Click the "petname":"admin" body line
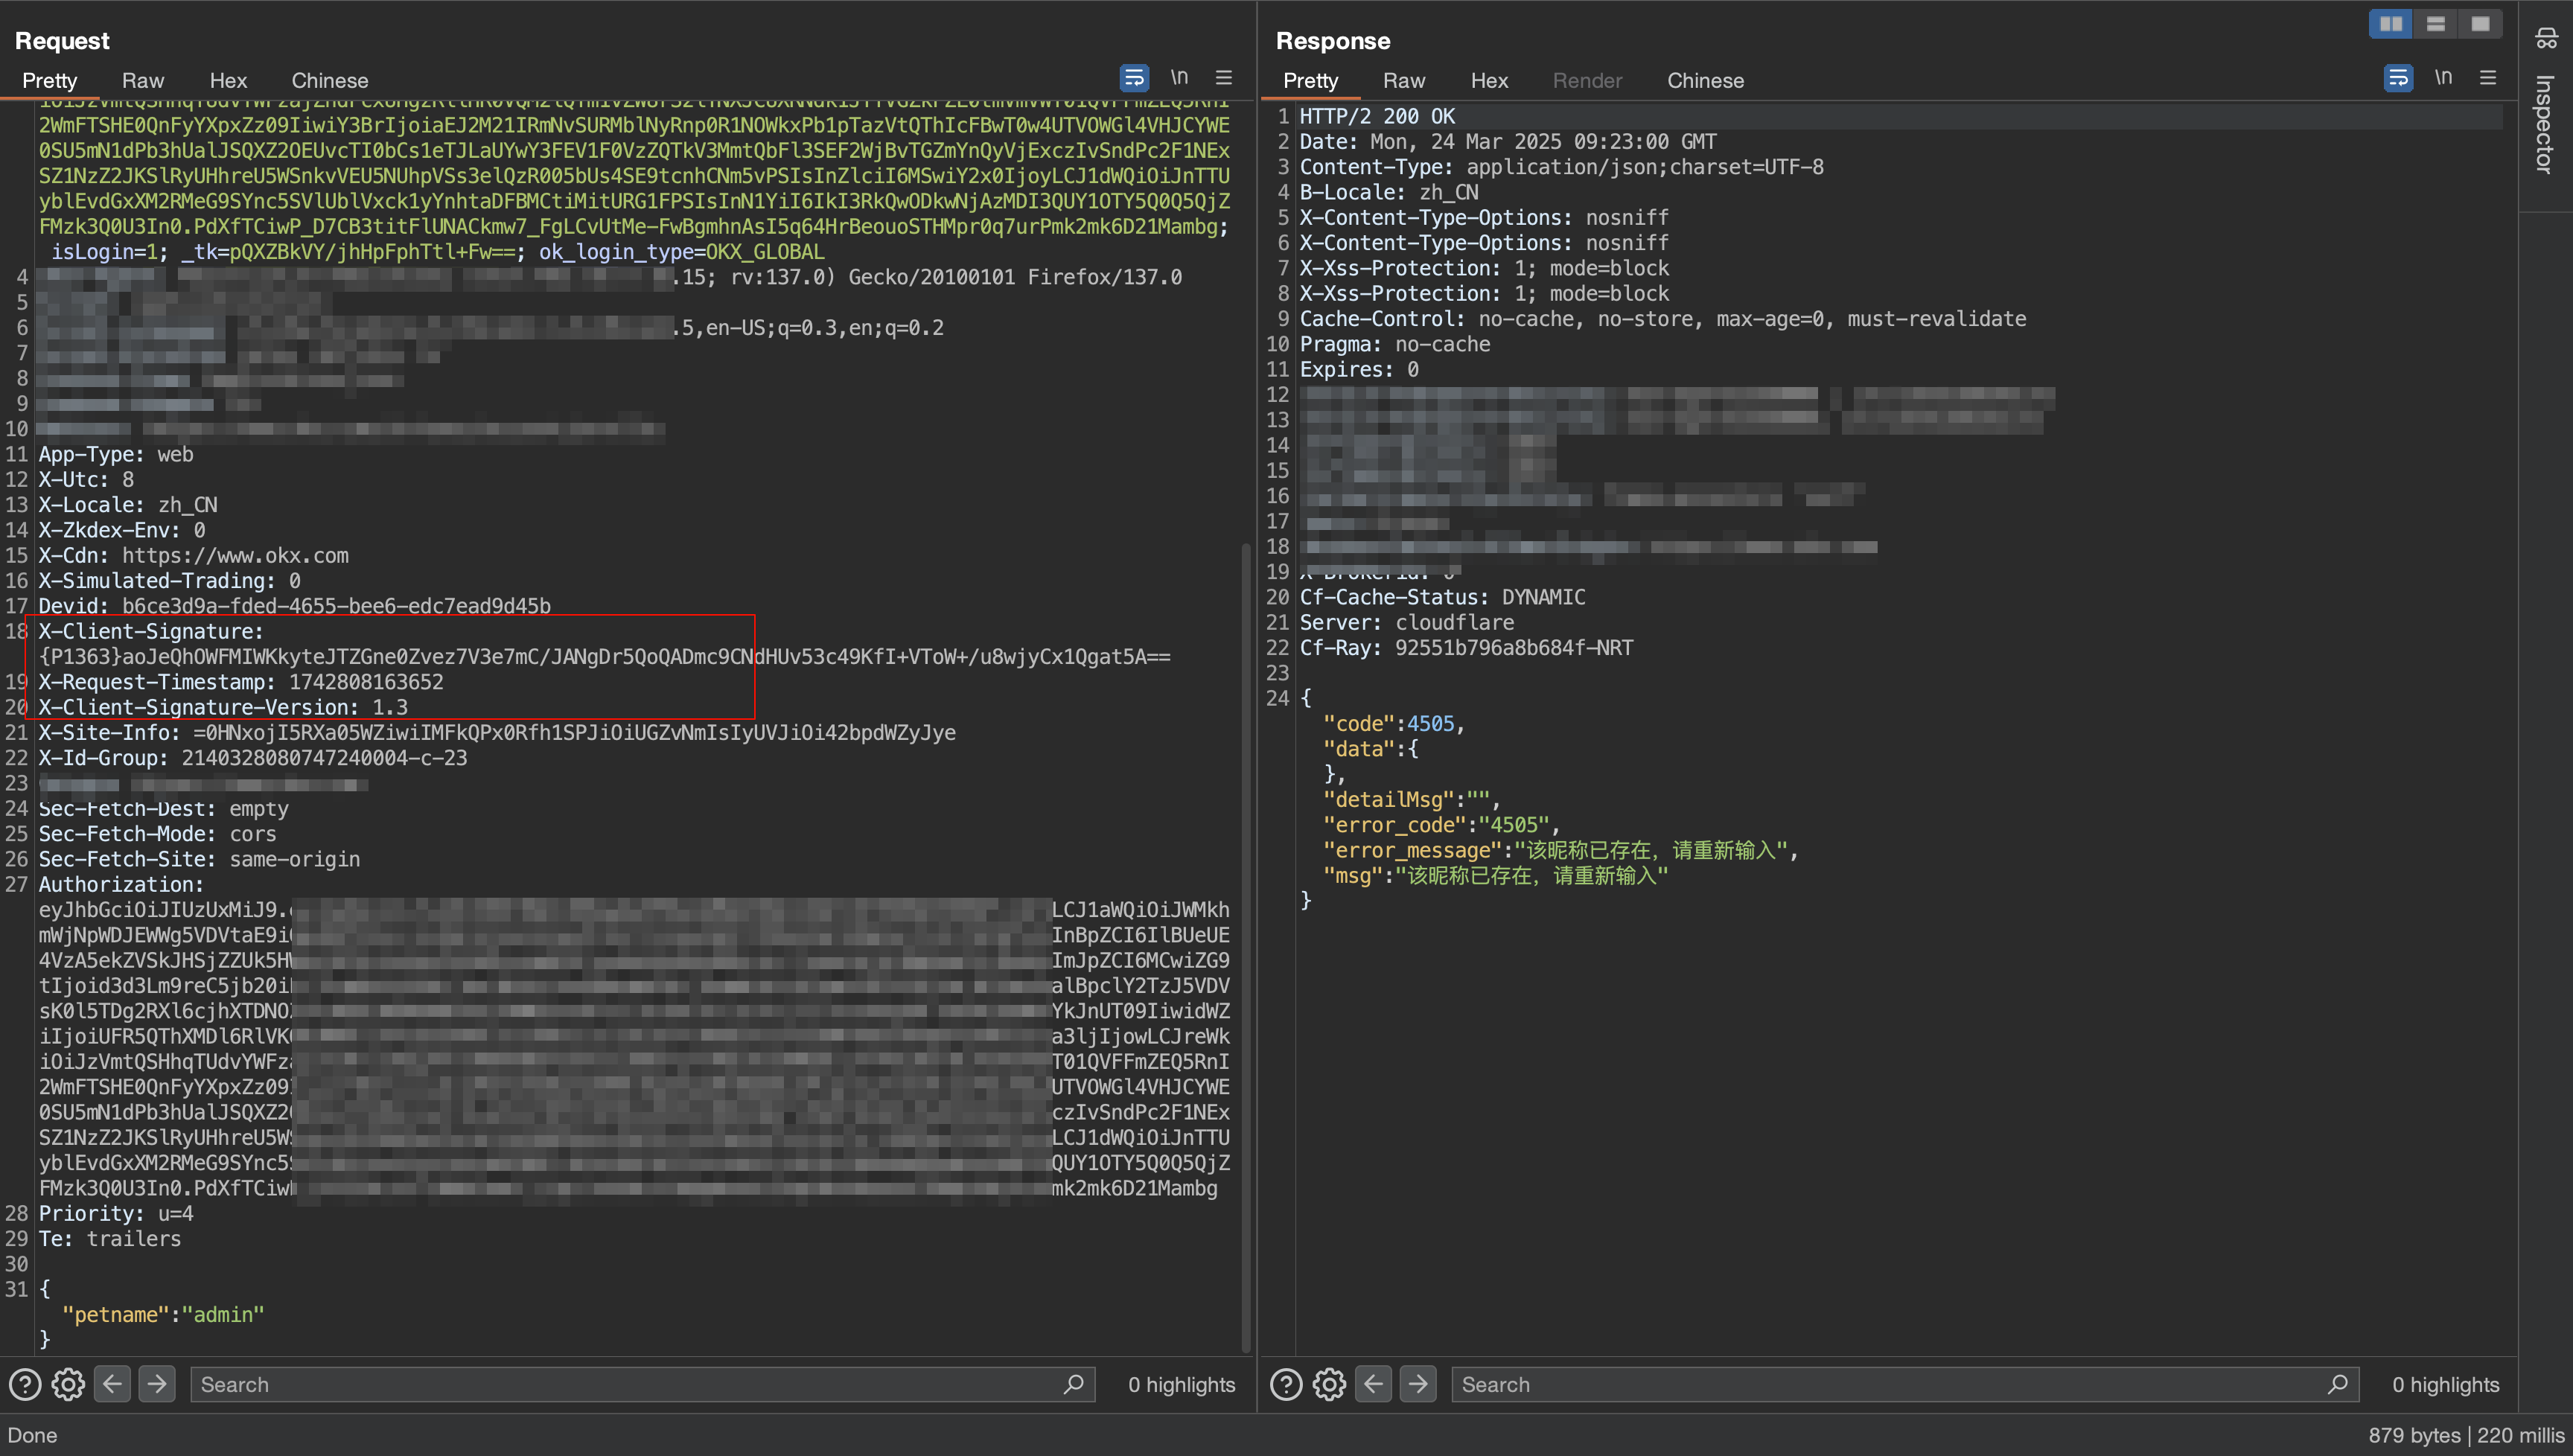The image size is (2573, 1456). pyautogui.click(x=163, y=1314)
